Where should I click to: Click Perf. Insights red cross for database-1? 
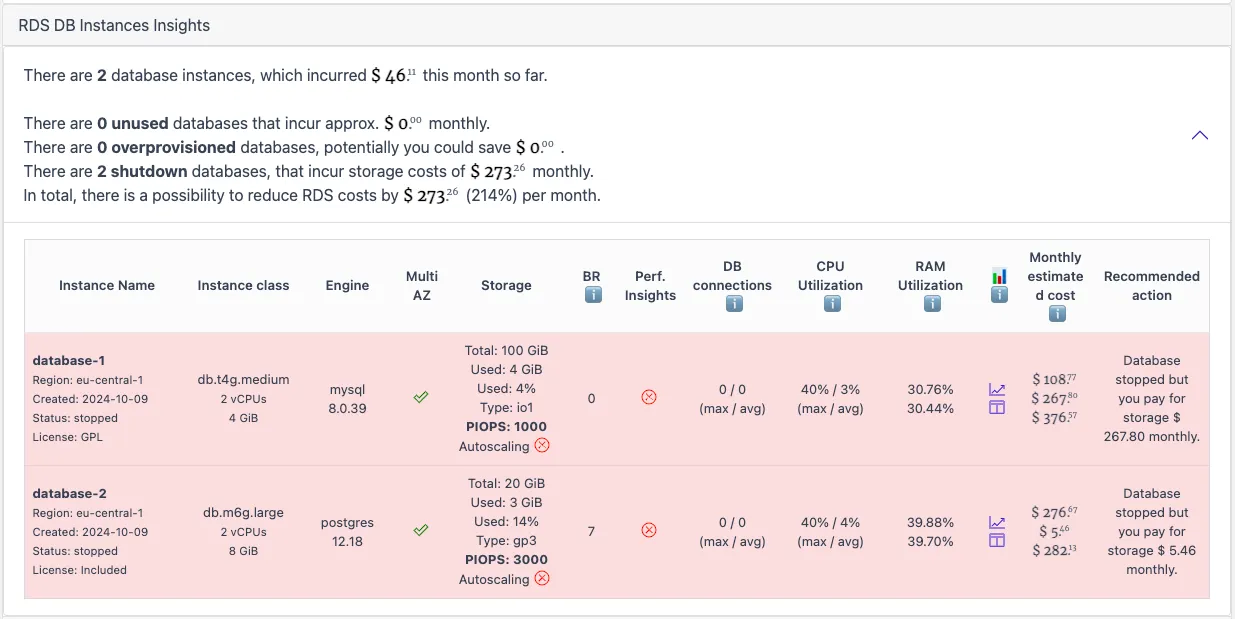(x=649, y=398)
